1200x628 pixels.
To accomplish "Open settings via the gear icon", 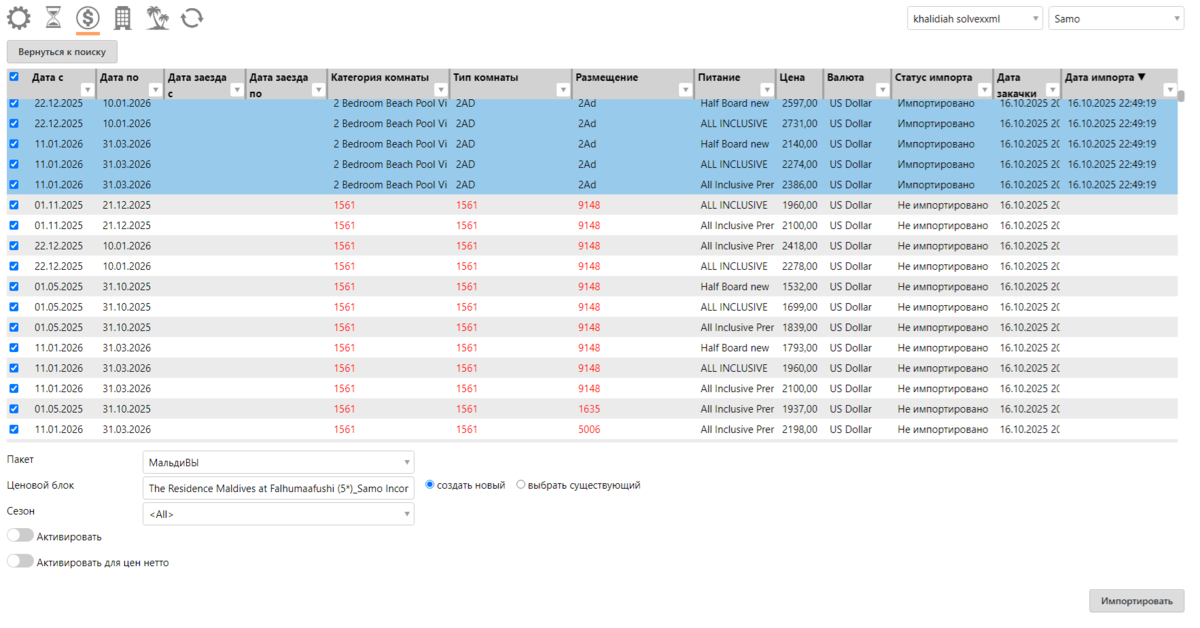I will tap(19, 17).
